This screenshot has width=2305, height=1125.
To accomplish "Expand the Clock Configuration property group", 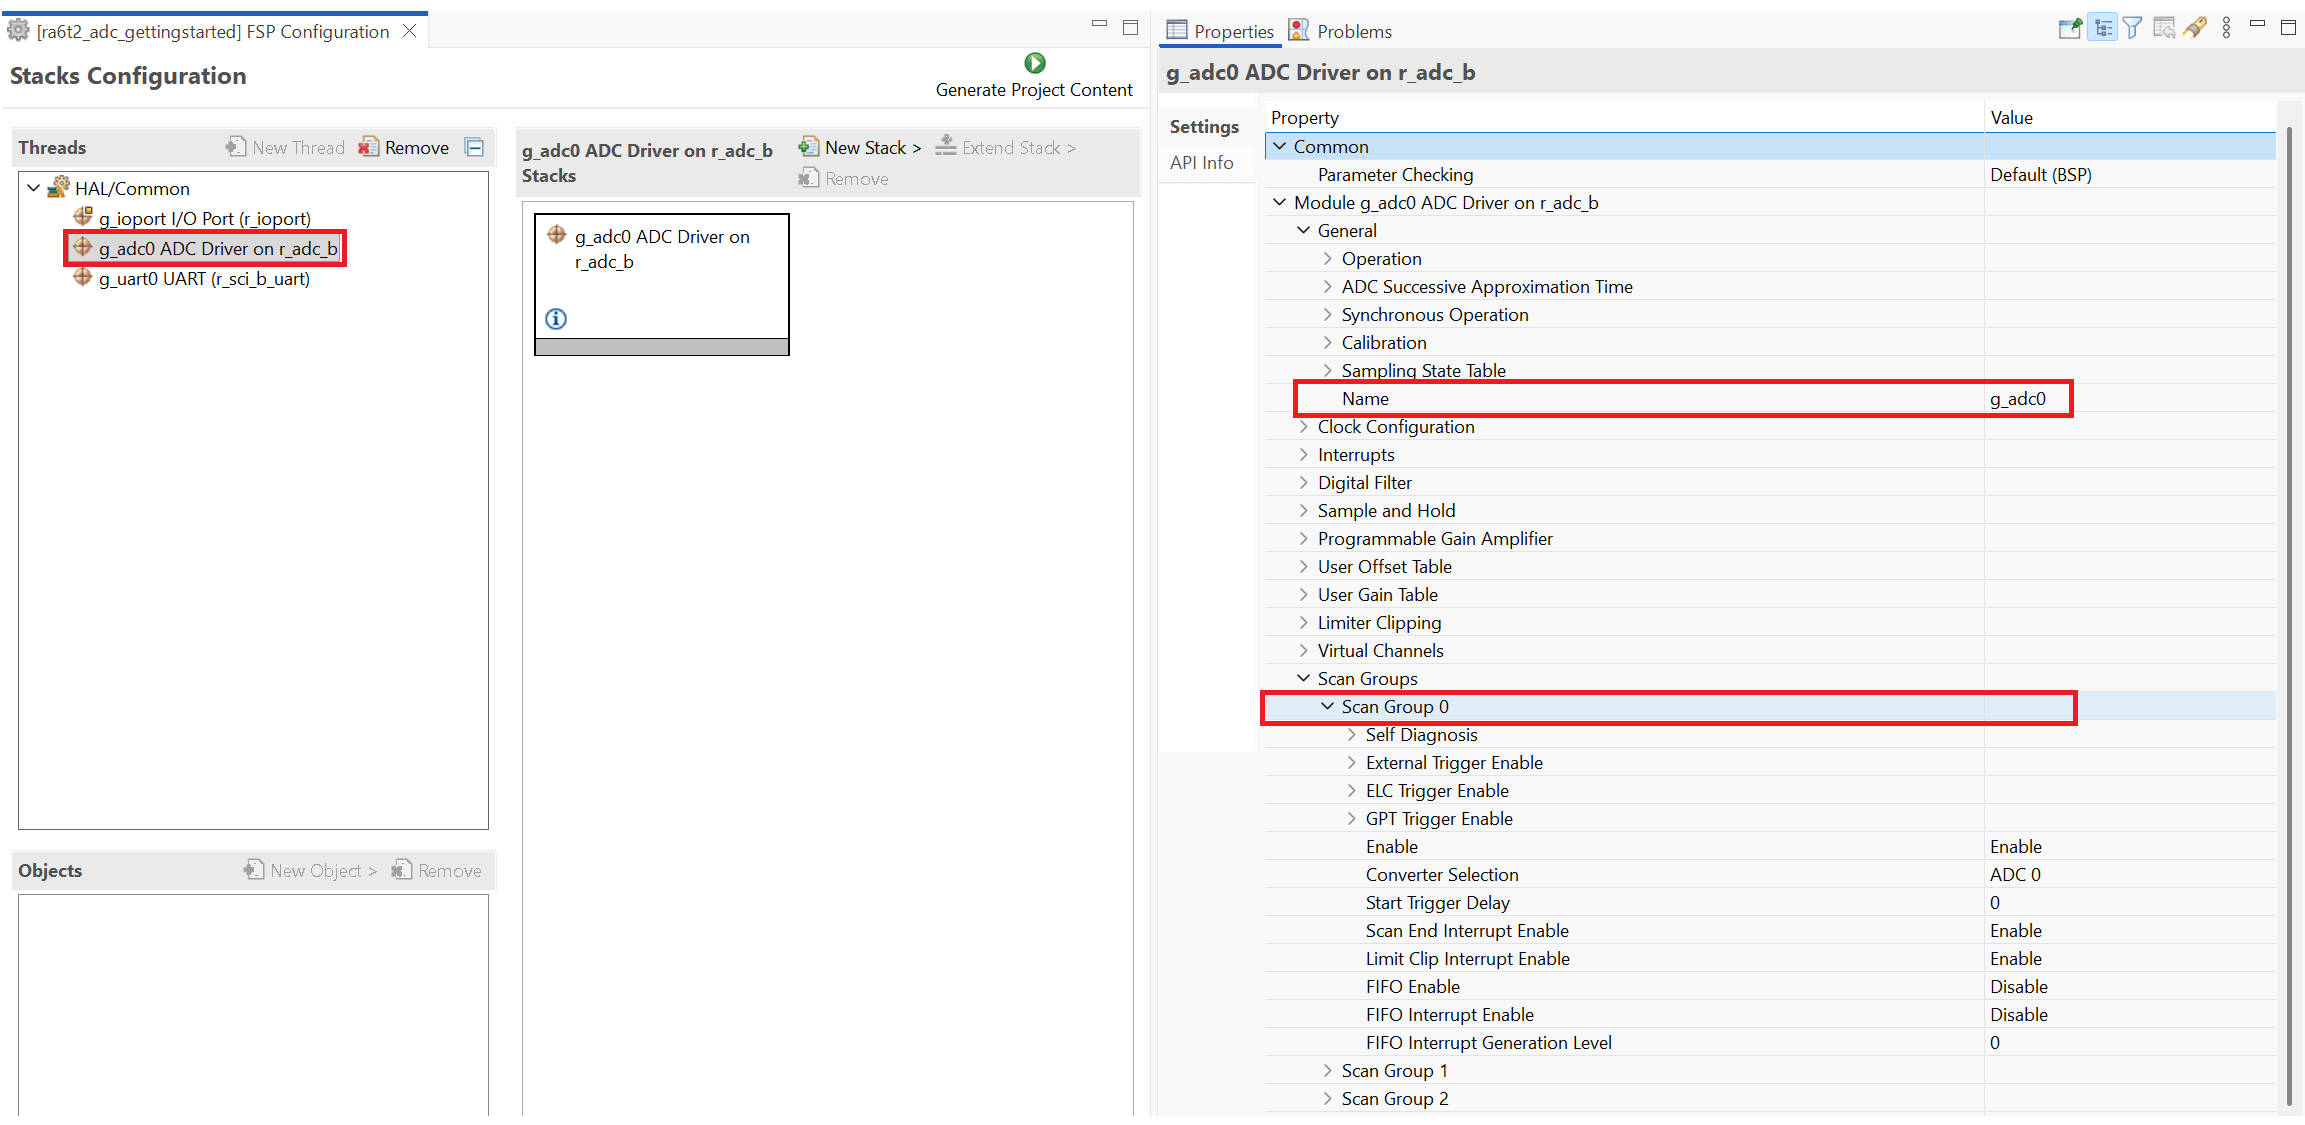I will tap(1303, 427).
